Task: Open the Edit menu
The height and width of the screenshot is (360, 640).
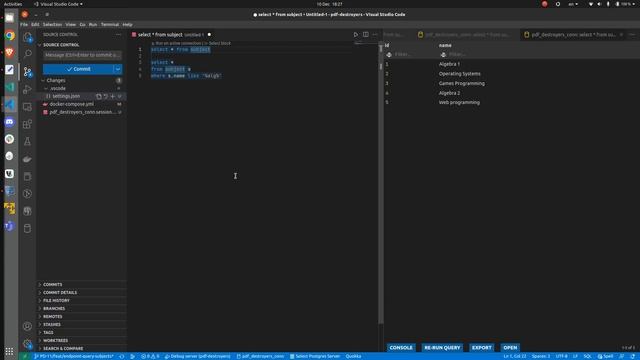Action: pyautogui.click(x=35, y=24)
